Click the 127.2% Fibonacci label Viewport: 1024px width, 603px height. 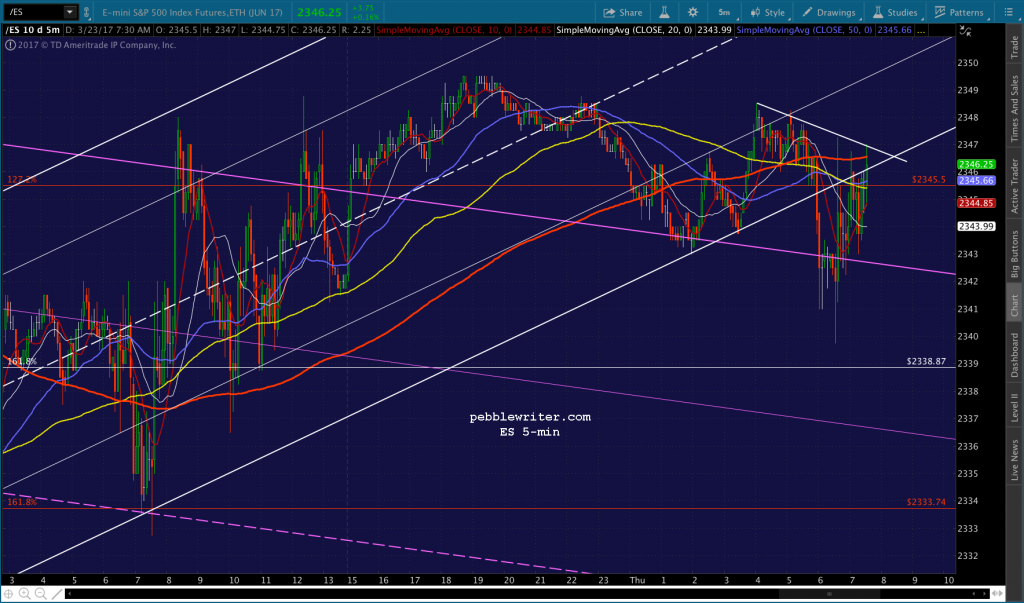coord(22,180)
